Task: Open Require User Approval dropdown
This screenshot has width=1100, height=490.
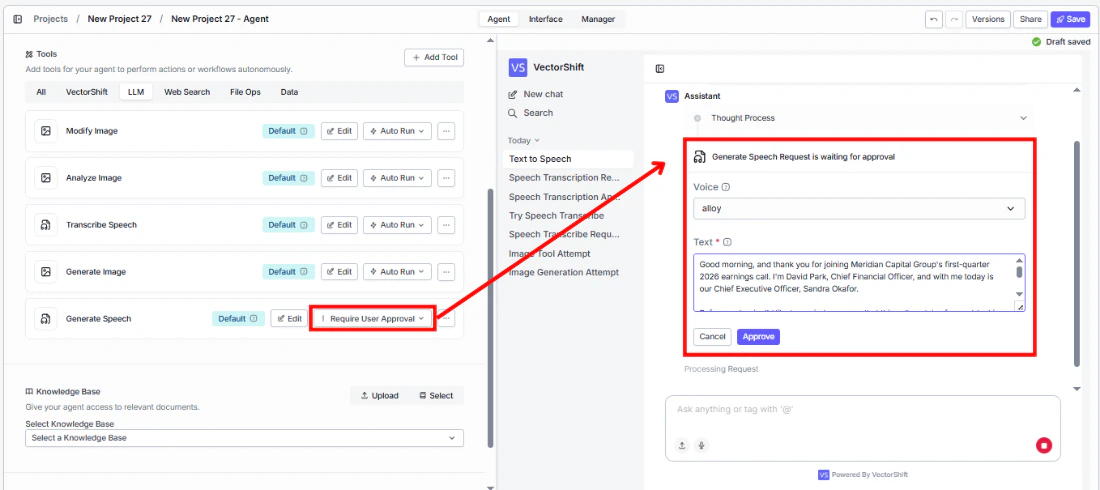Action: coord(373,319)
